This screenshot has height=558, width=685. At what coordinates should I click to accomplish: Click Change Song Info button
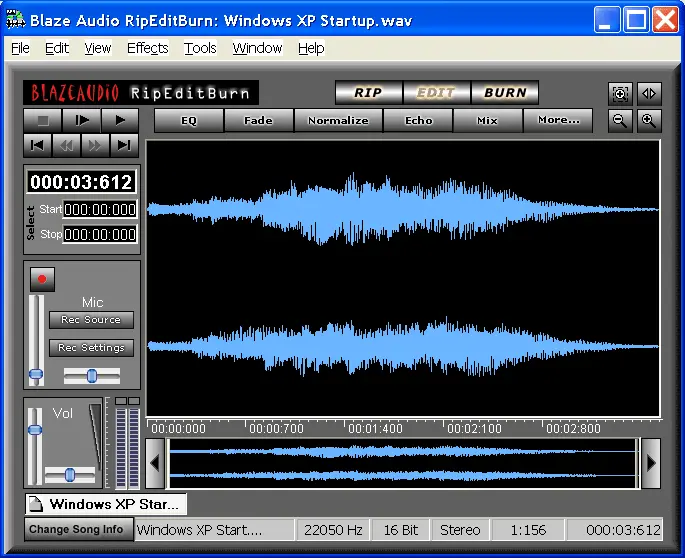click(x=79, y=529)
